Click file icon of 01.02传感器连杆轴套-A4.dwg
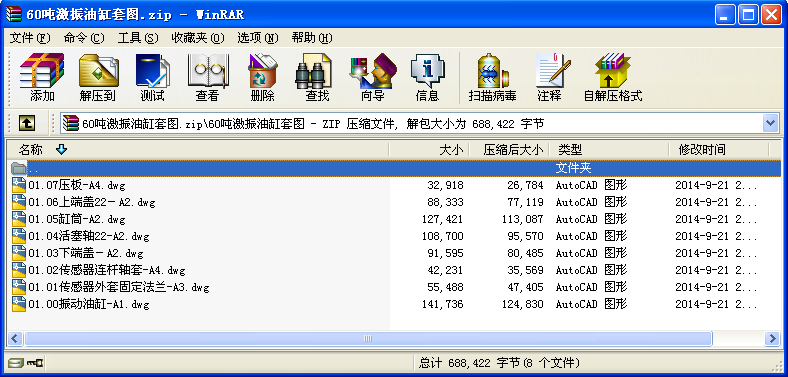The height and width of the screenshot is (377, 788). (x=19, y=270)
